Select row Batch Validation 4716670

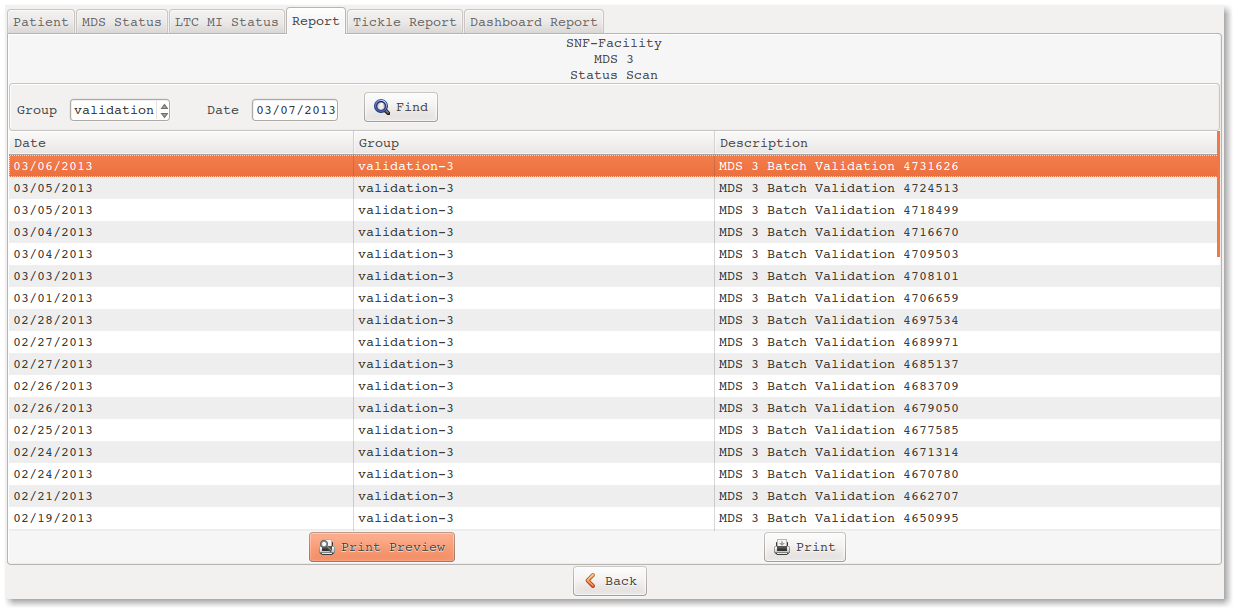click(613, 232)
